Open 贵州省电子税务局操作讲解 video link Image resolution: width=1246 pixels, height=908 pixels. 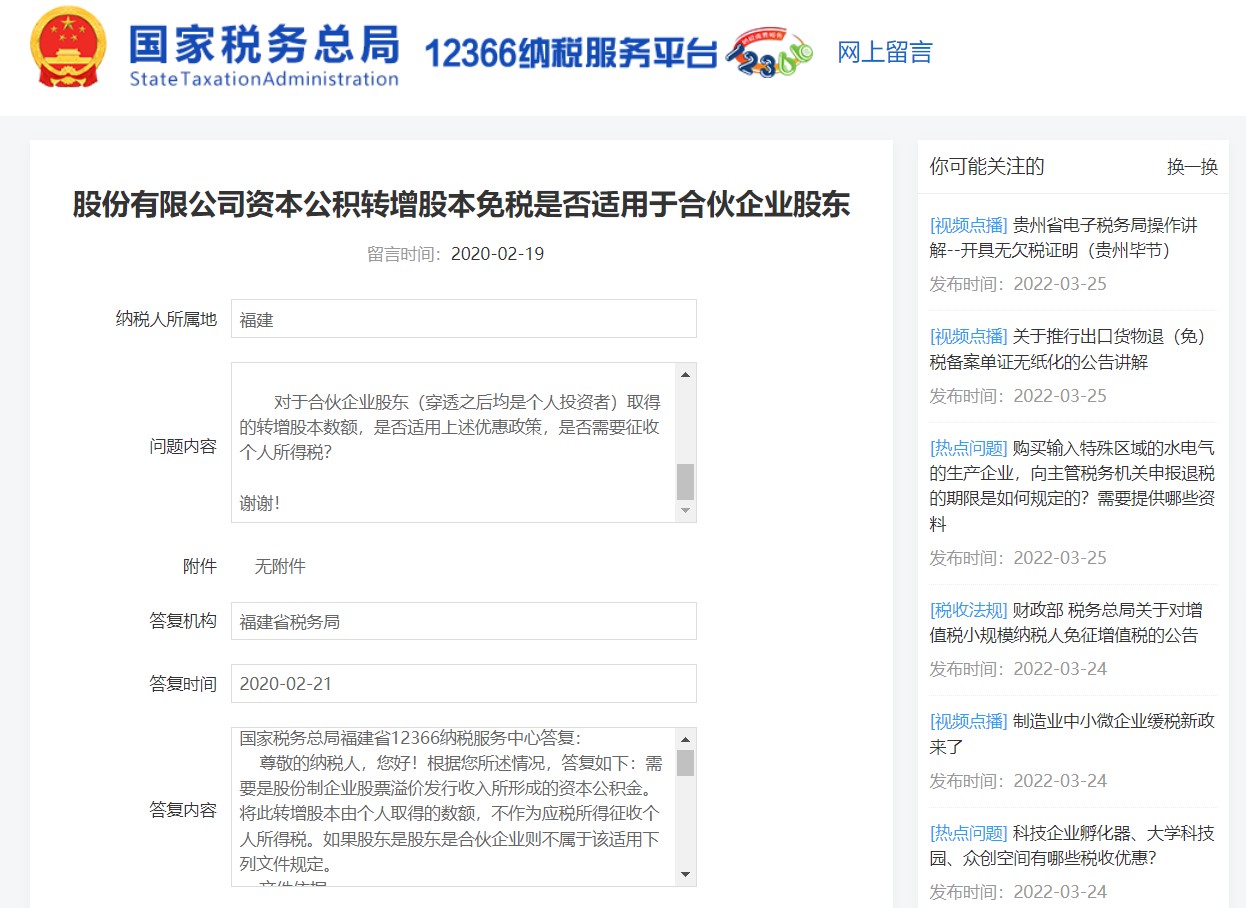click(x=1064, y=237)
